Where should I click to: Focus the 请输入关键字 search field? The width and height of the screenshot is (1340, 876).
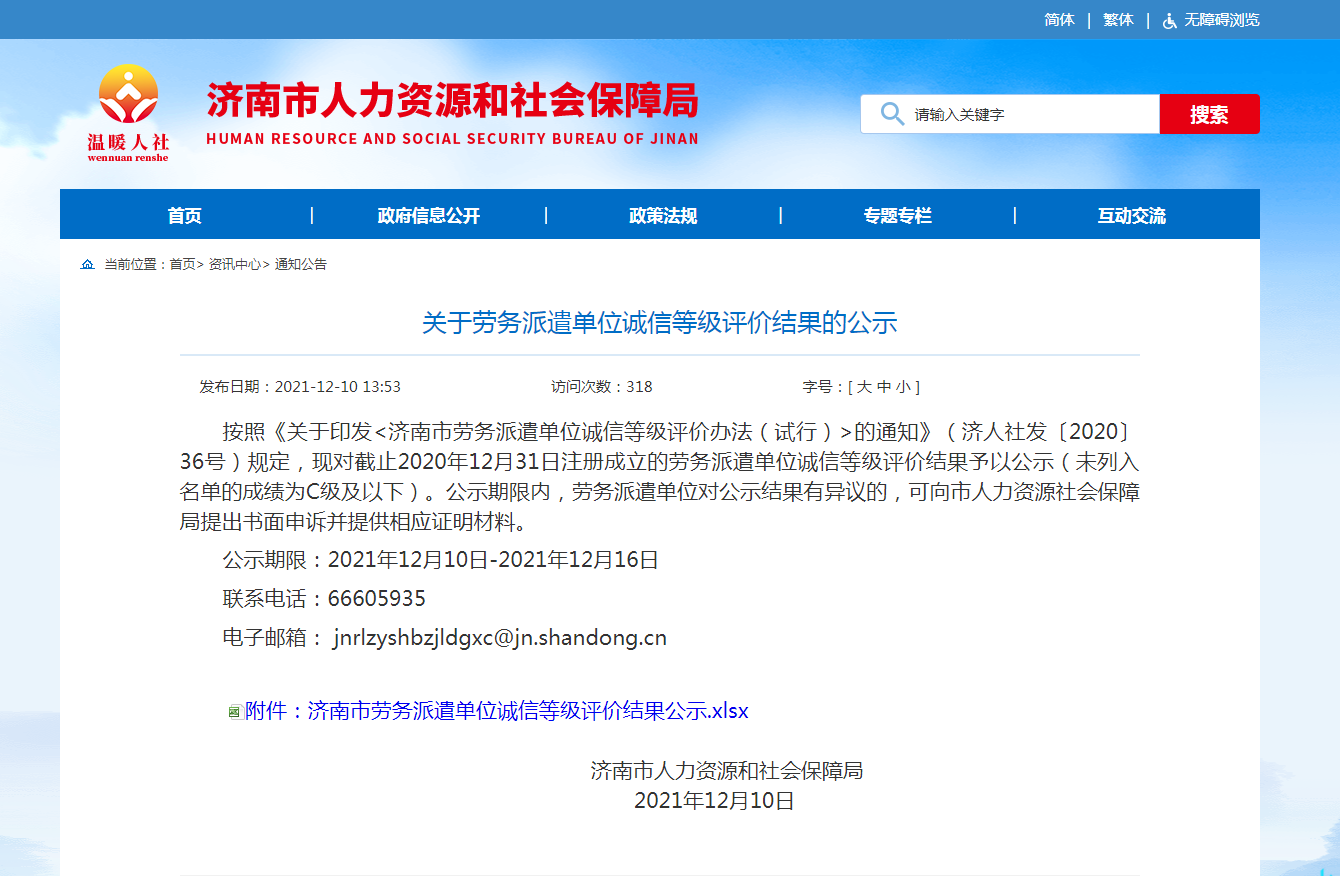(x=1010, y=114)
